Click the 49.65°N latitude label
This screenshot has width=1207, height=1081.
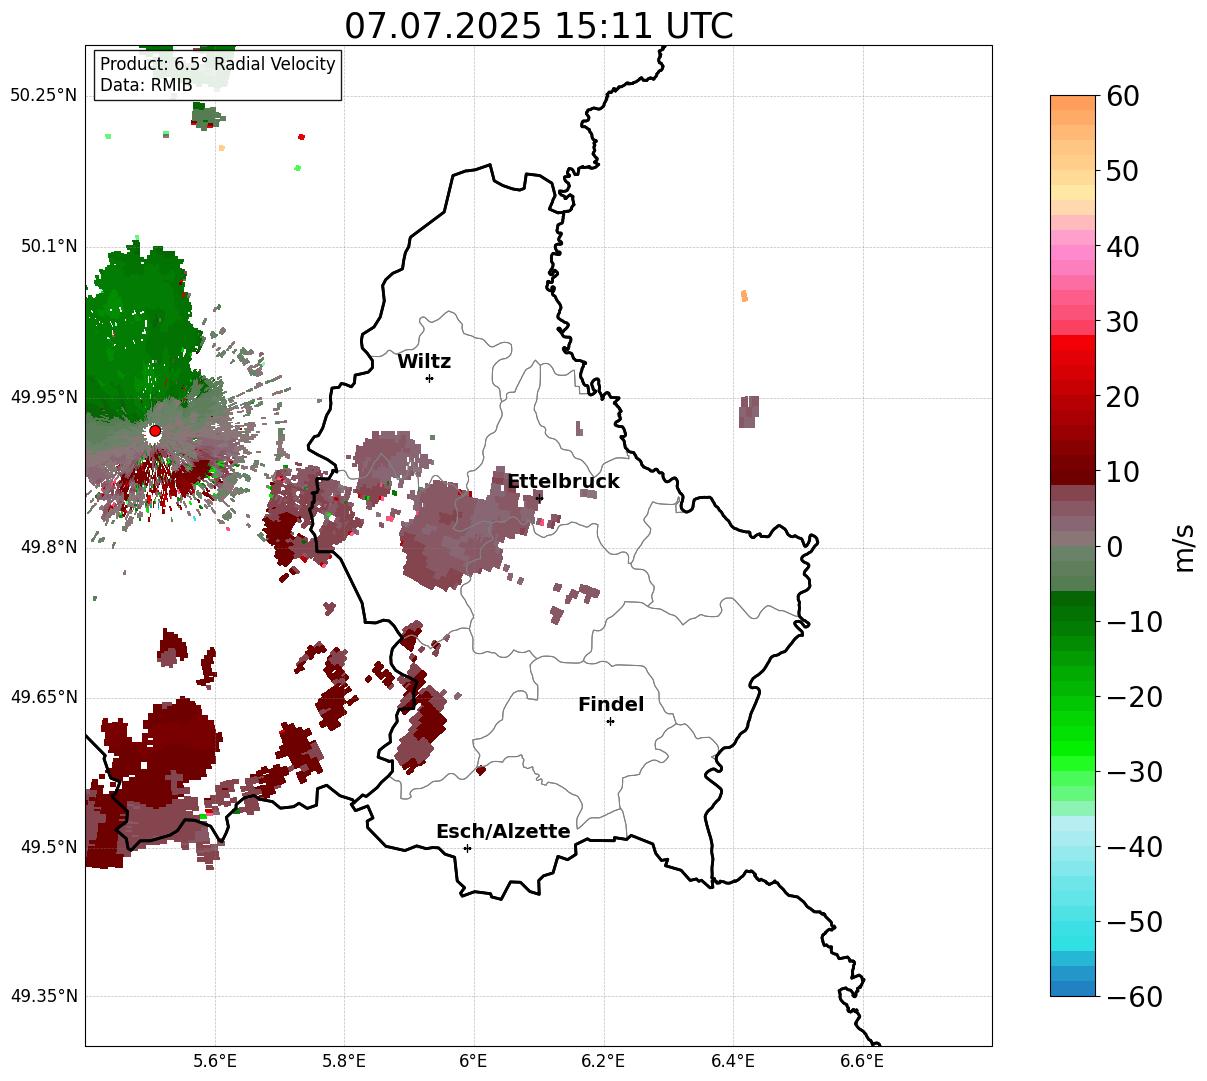(44, 697)
